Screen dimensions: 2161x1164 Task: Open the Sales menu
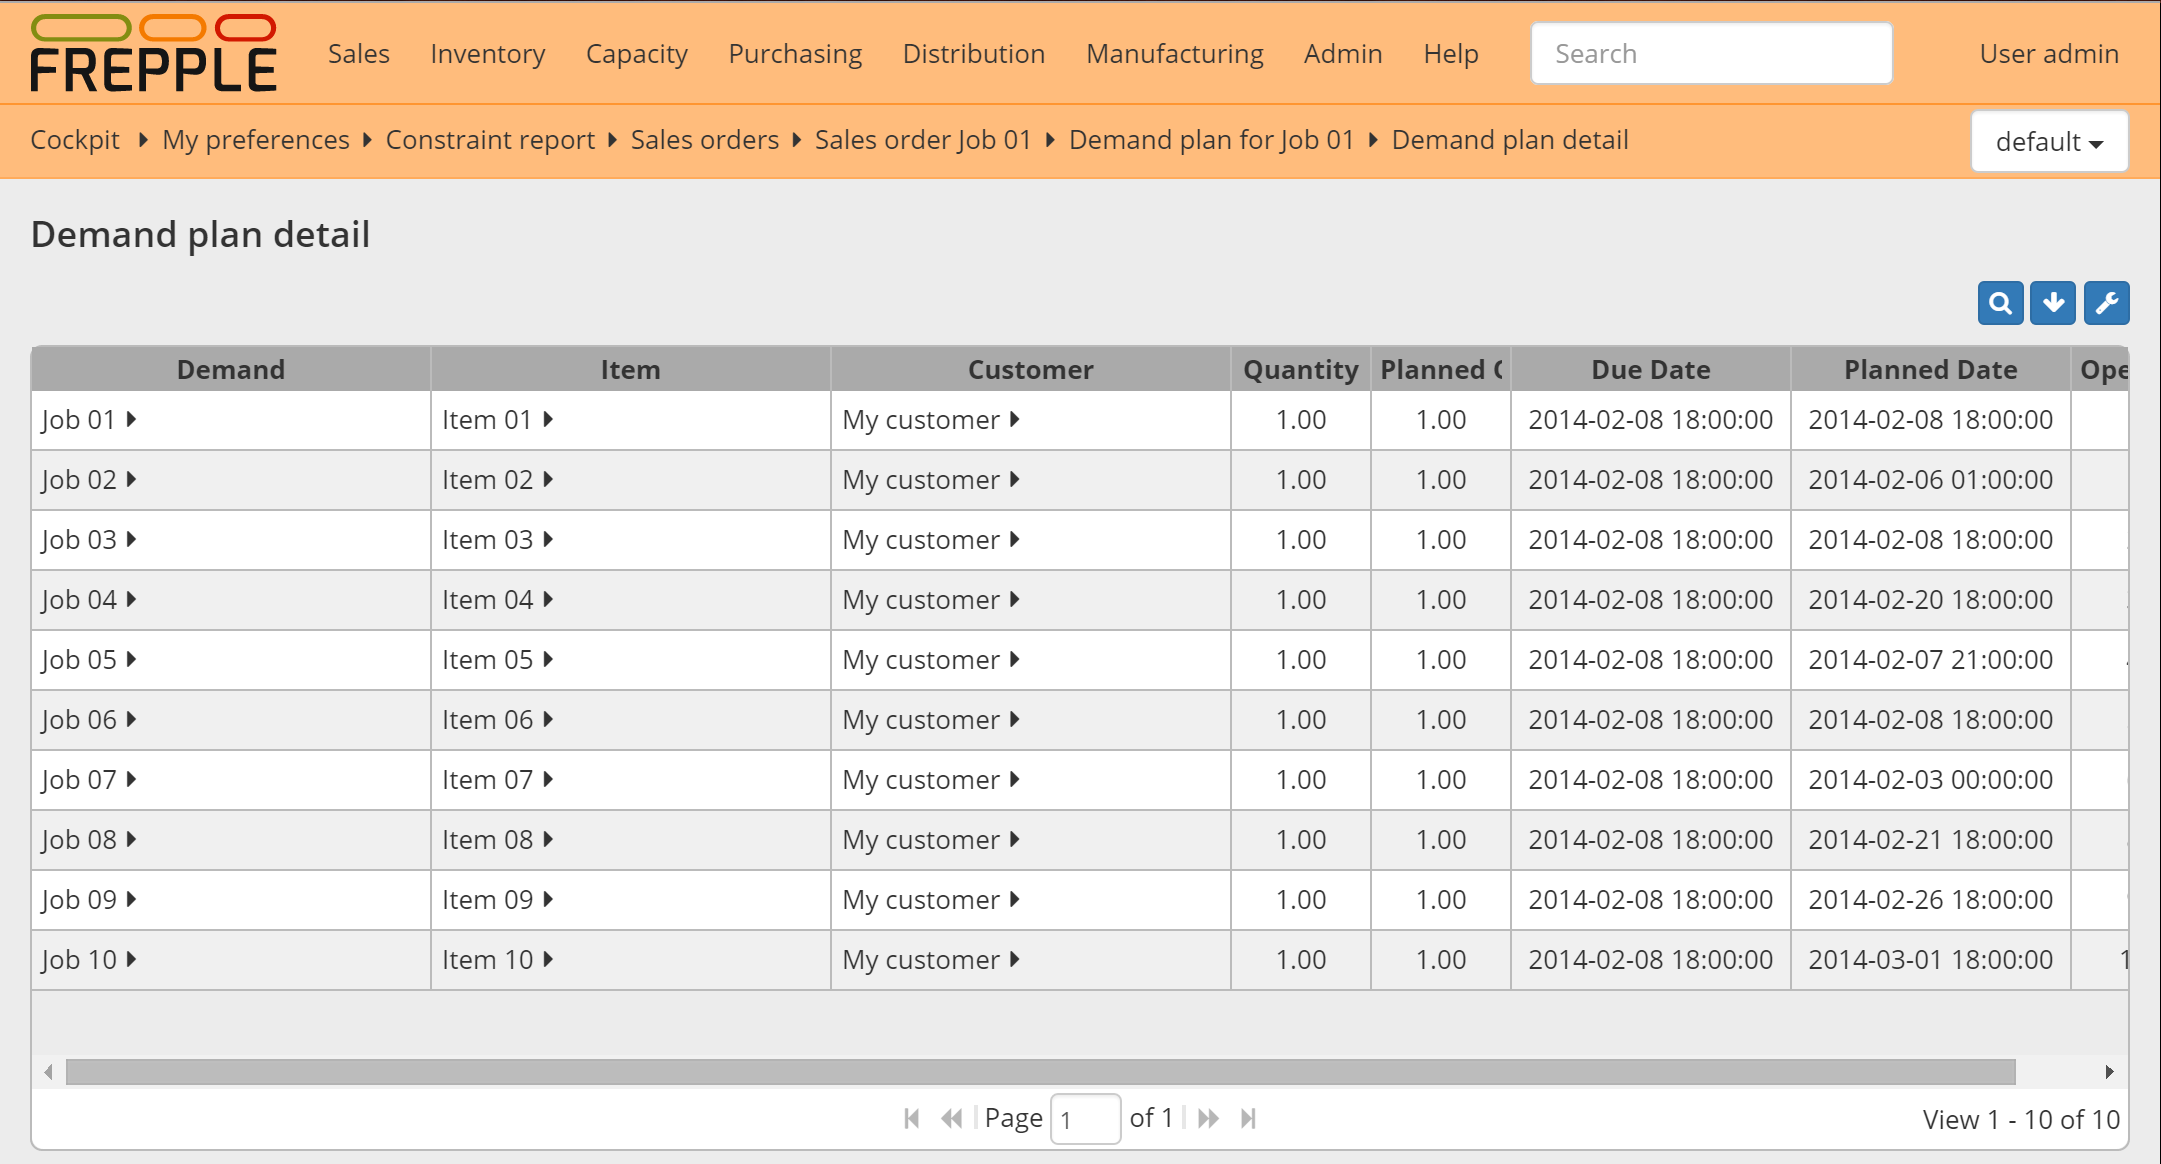(x=360, y=52)
